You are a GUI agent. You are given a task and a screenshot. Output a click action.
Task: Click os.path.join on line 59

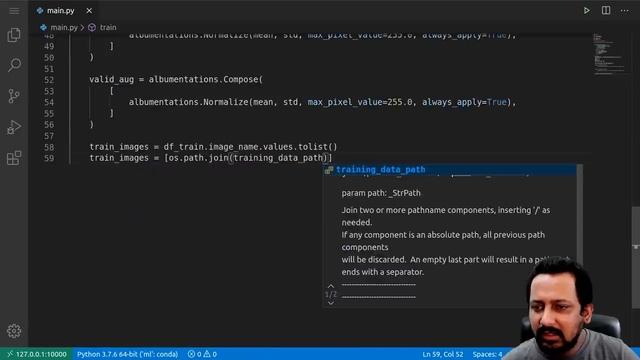[199, 158]
